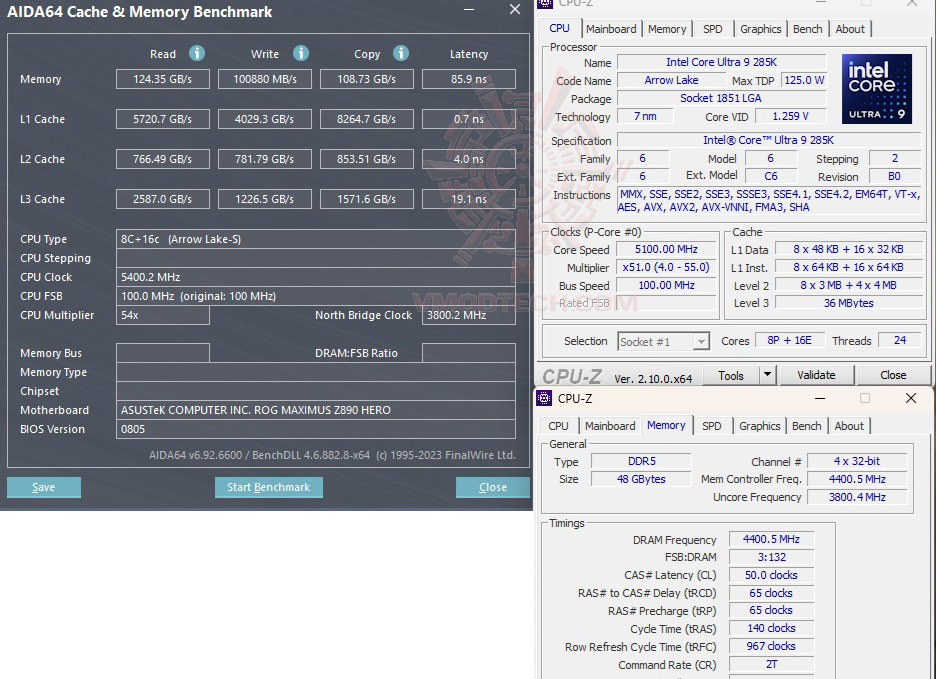
Task: Minimize the lower CPU-Z window
Action: 820,398
